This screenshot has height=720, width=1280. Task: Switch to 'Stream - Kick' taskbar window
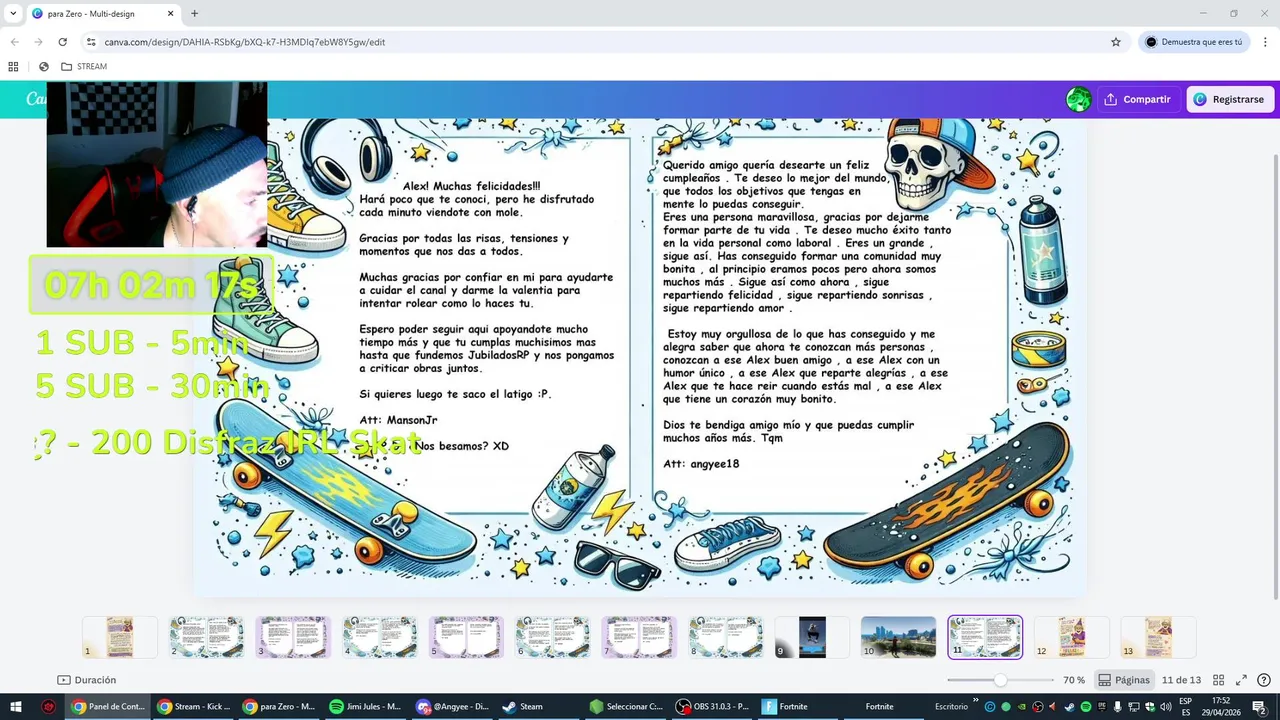(x=195, y=706)
